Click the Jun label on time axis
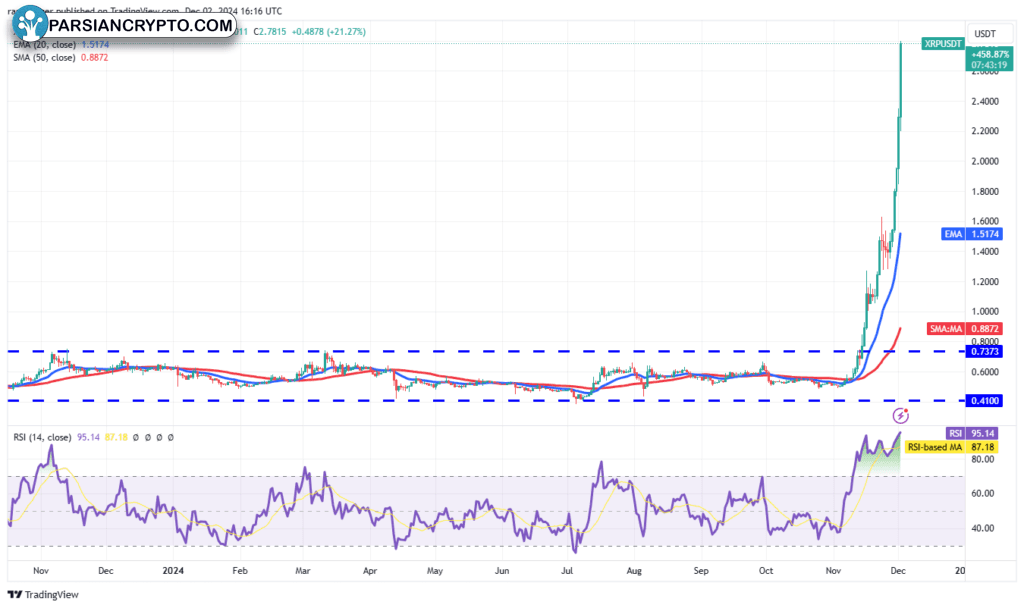 [502, 571]
